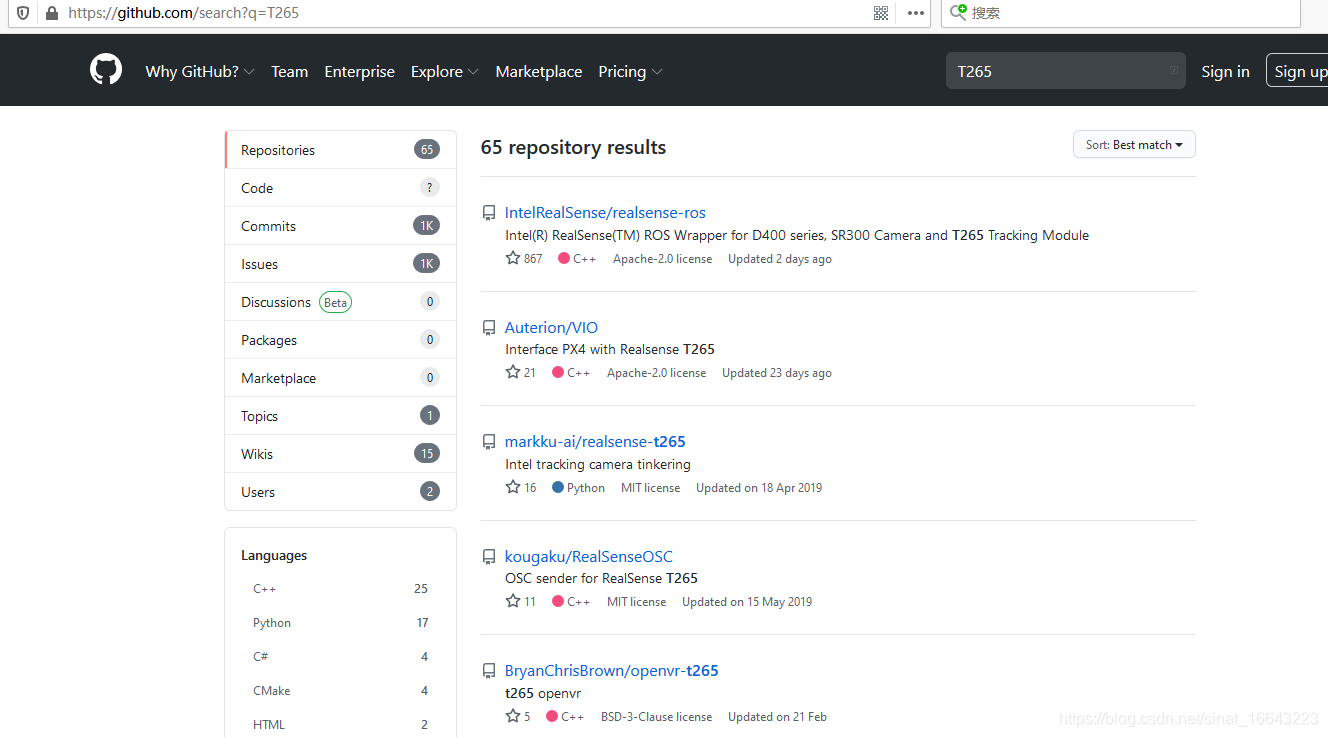
Task: Click the "65 repository results" heading
Action: tap(573, 147)
